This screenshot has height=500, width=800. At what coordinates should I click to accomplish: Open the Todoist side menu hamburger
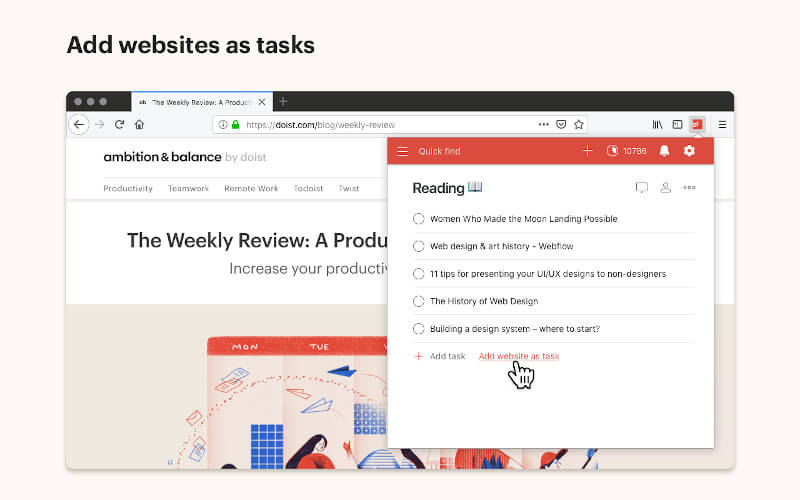(403, 152)
